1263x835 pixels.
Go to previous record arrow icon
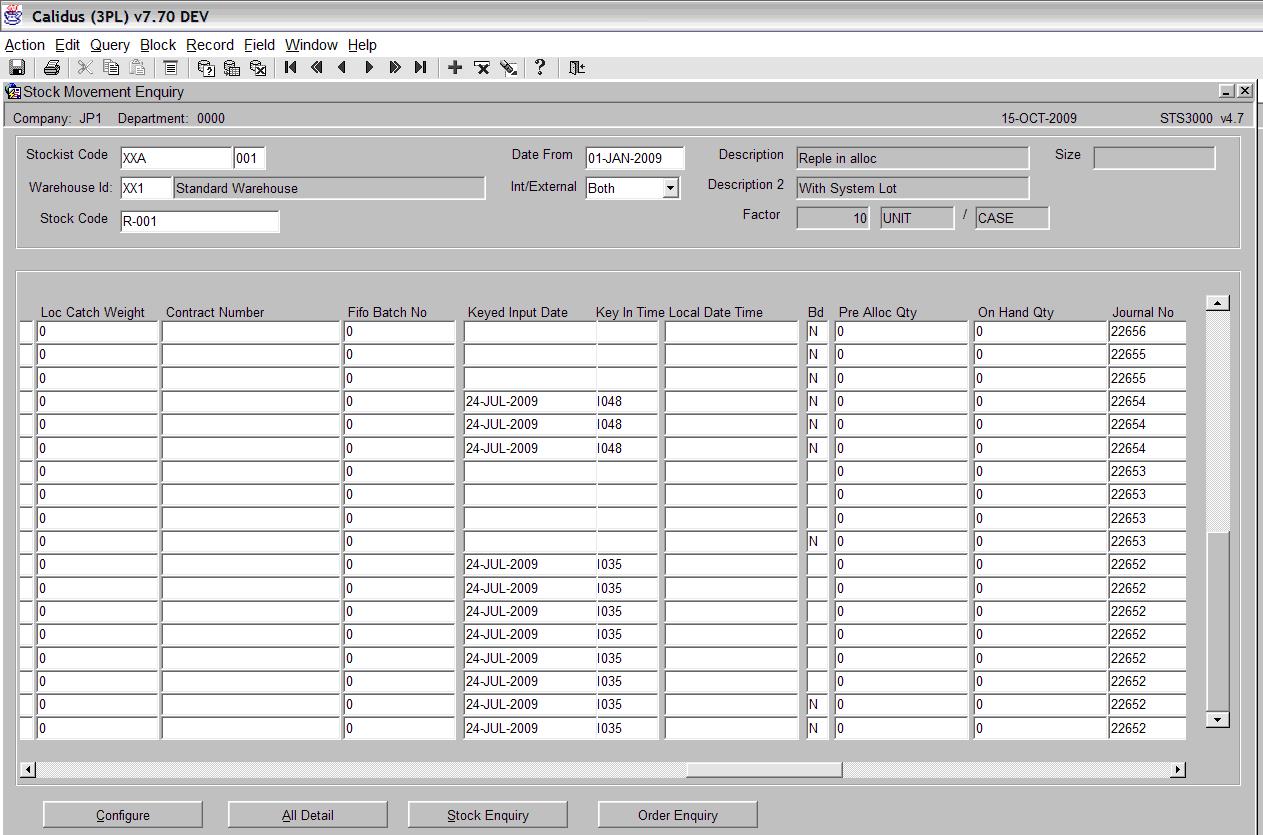click(343, 68)
